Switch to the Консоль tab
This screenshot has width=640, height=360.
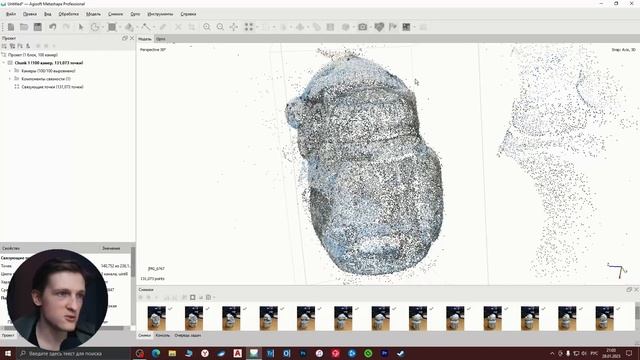pyautogui.click(x=162, y=335)
